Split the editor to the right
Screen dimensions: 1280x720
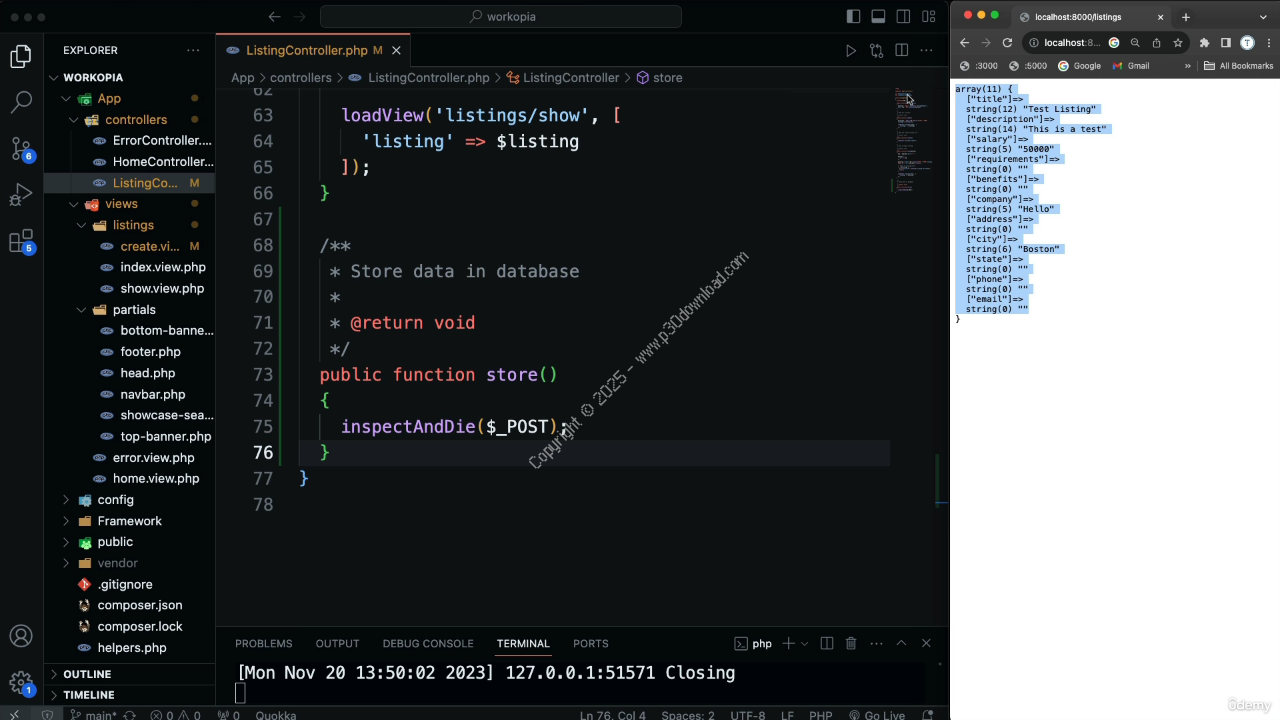[x=901, y=50]
